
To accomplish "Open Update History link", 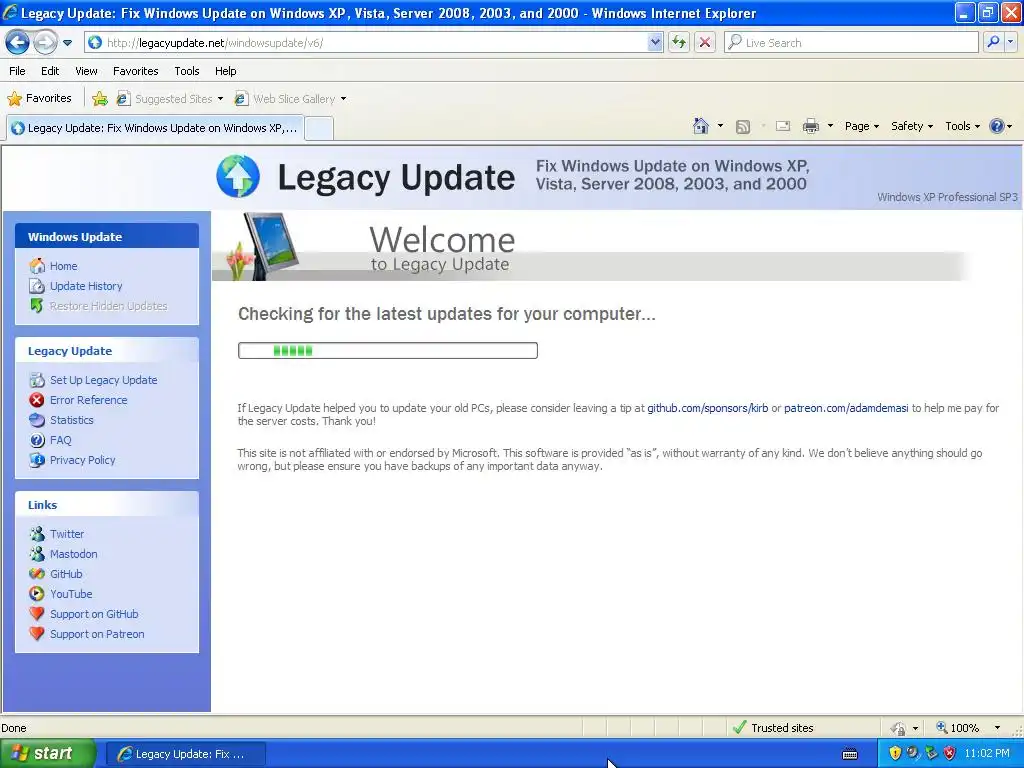I will click(x=86, y=286).
